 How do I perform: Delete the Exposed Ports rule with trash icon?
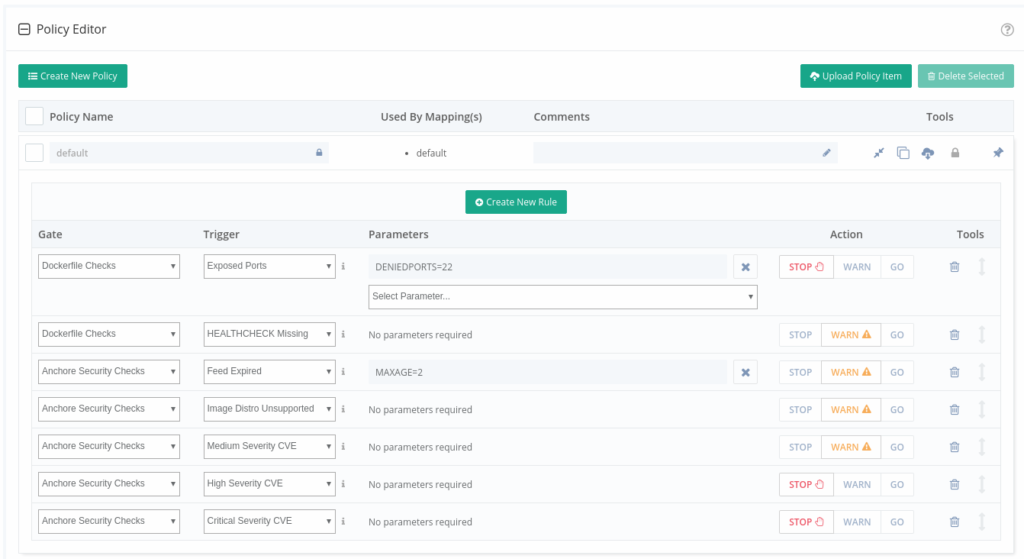[x=954, y=267]
